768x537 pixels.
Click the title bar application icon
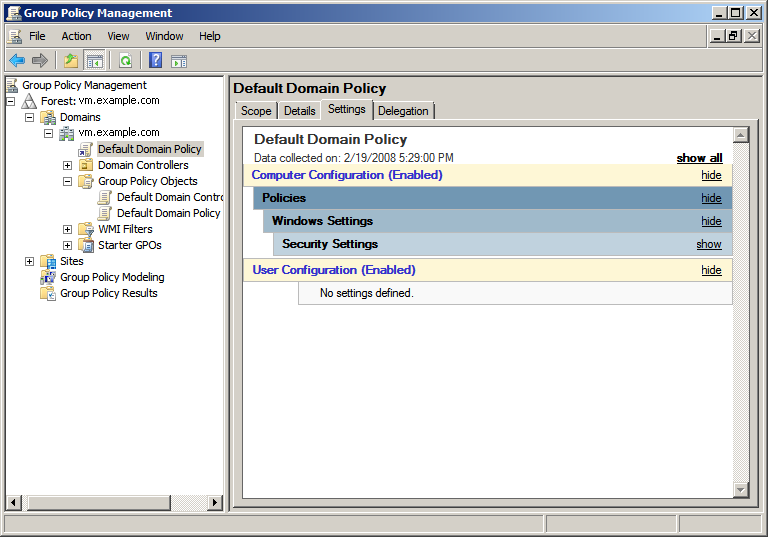point(14,13)
